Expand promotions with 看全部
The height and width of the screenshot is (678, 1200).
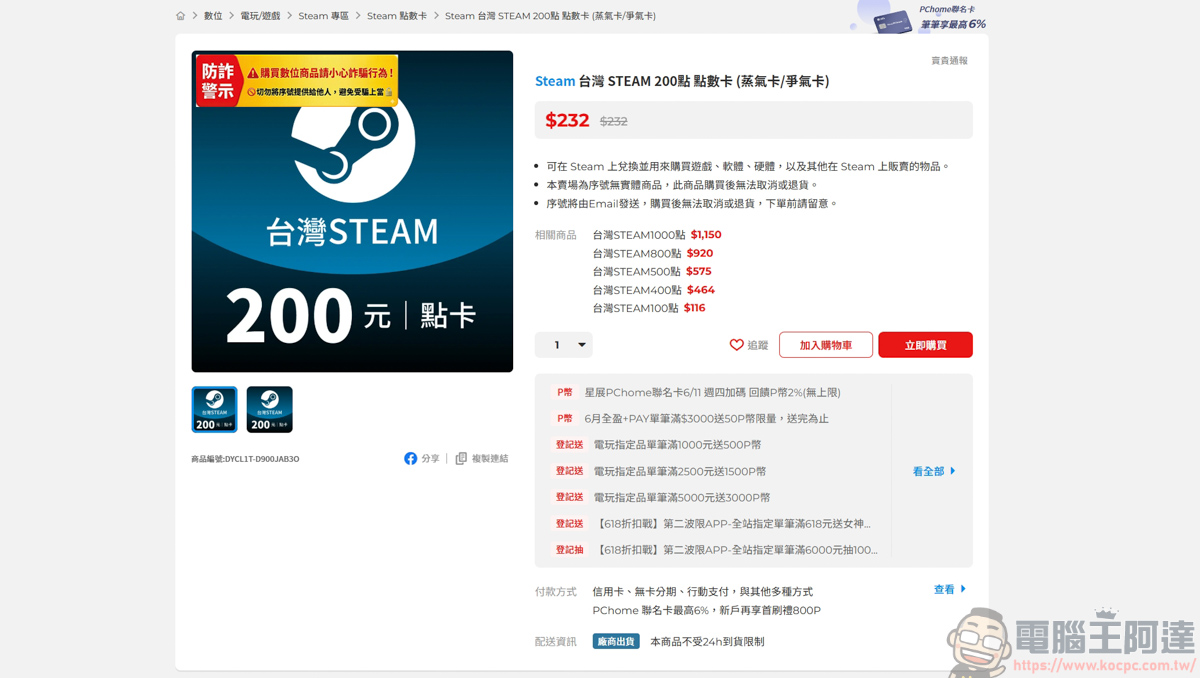click(x=934, y=471)
